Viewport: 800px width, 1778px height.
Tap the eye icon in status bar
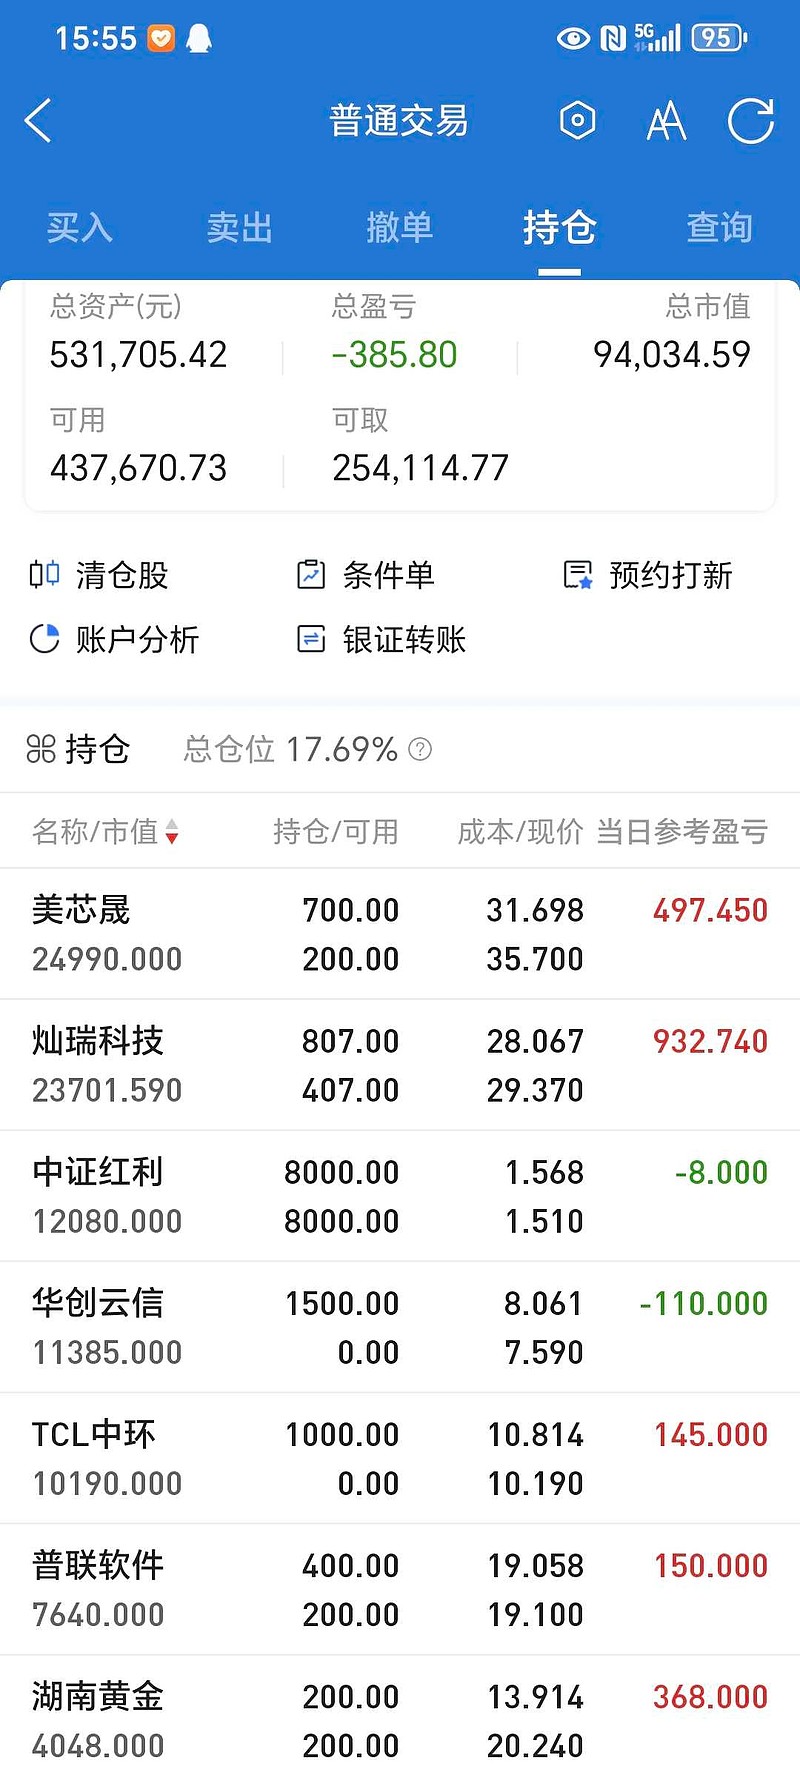tap(573, 38)
